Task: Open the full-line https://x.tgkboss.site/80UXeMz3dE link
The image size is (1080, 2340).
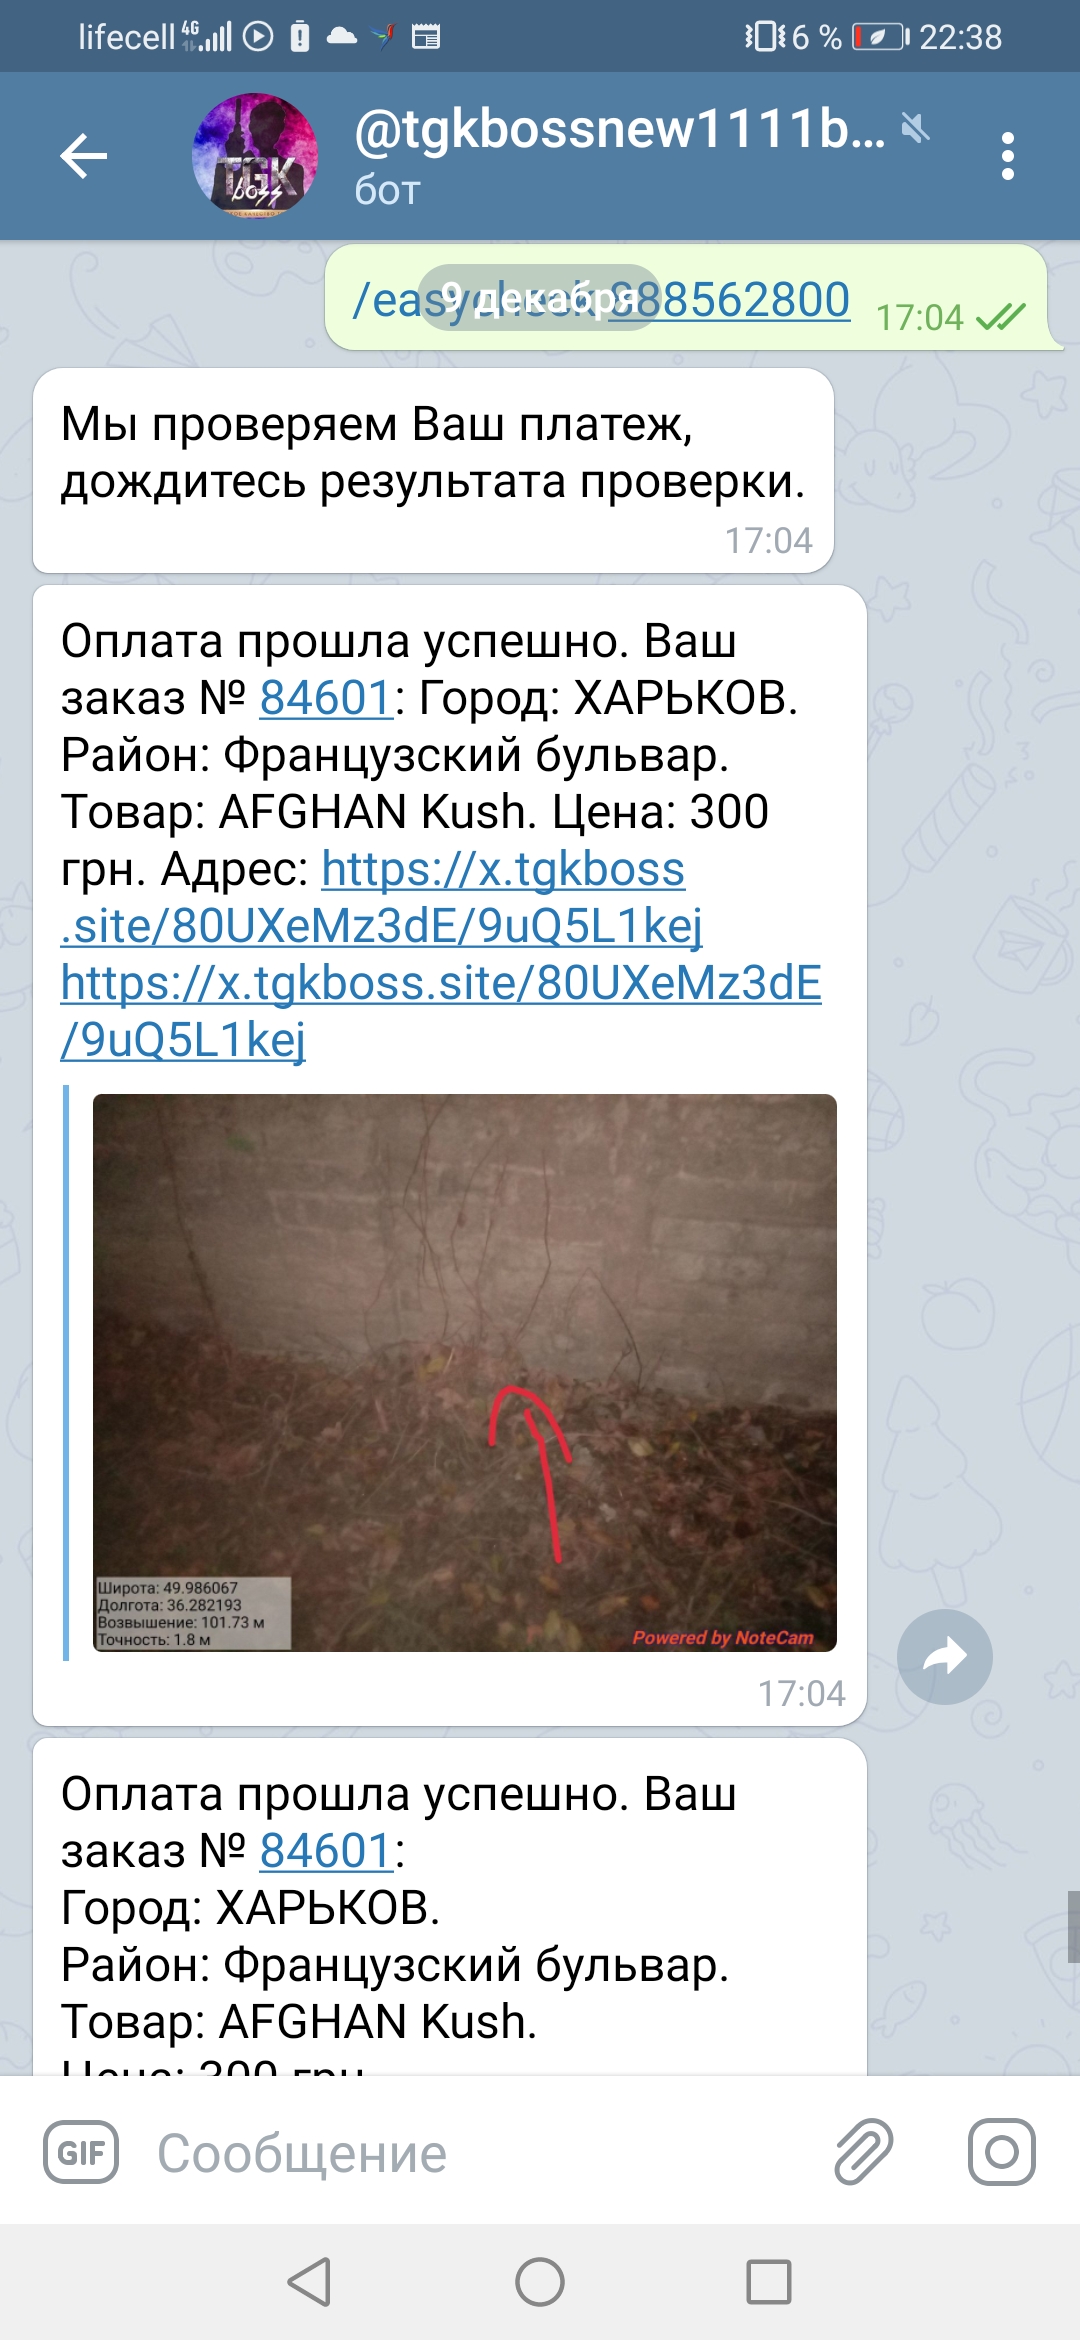Action: tap(441, 1011)
